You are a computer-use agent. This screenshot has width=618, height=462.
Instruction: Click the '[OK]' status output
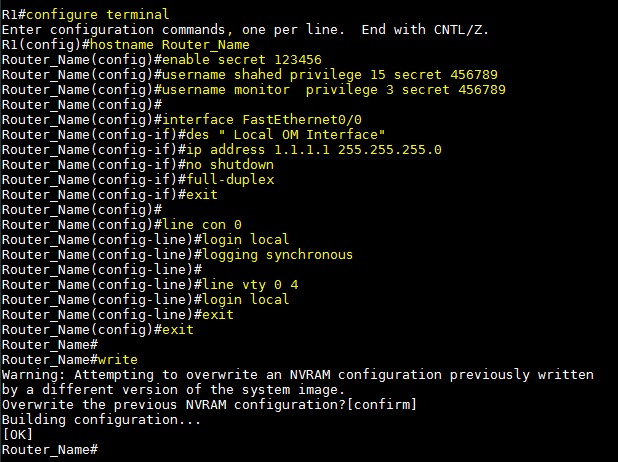pos(17,435)
